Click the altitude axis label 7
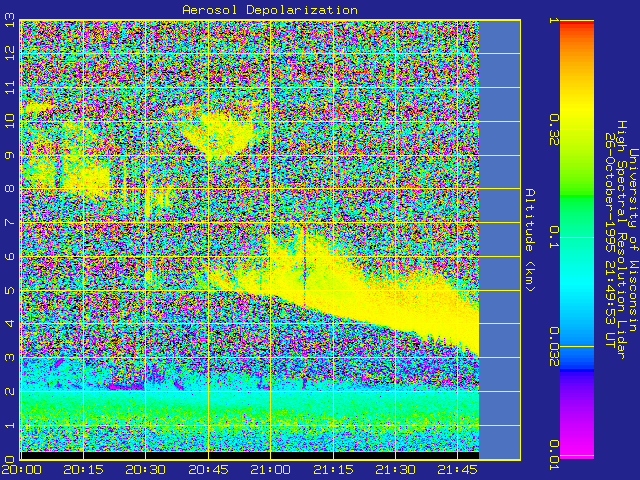 click(10, 223)
